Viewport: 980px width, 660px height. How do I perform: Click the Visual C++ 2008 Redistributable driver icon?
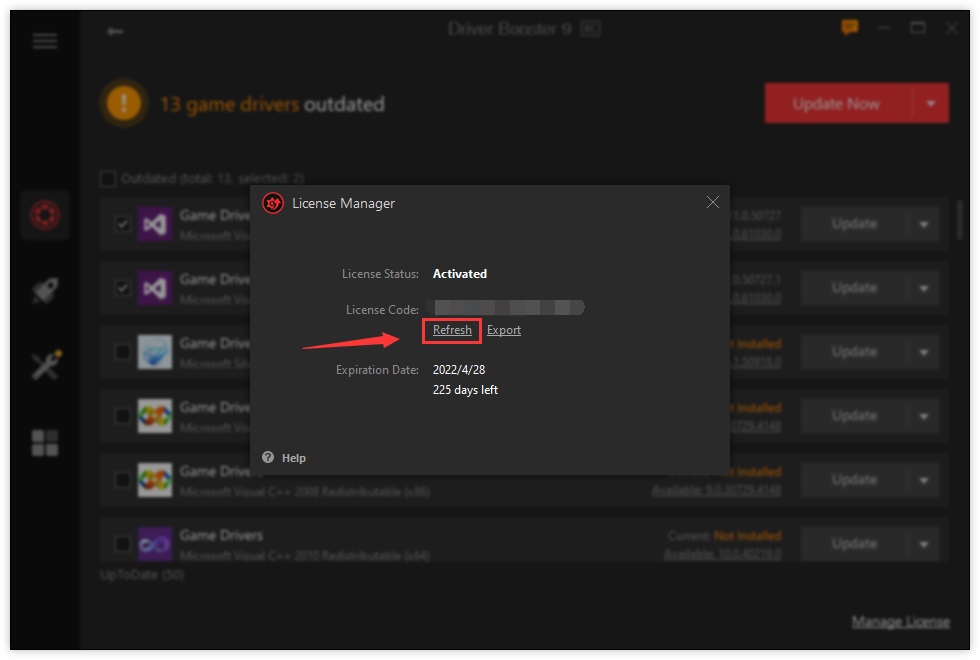pos(155,480)
